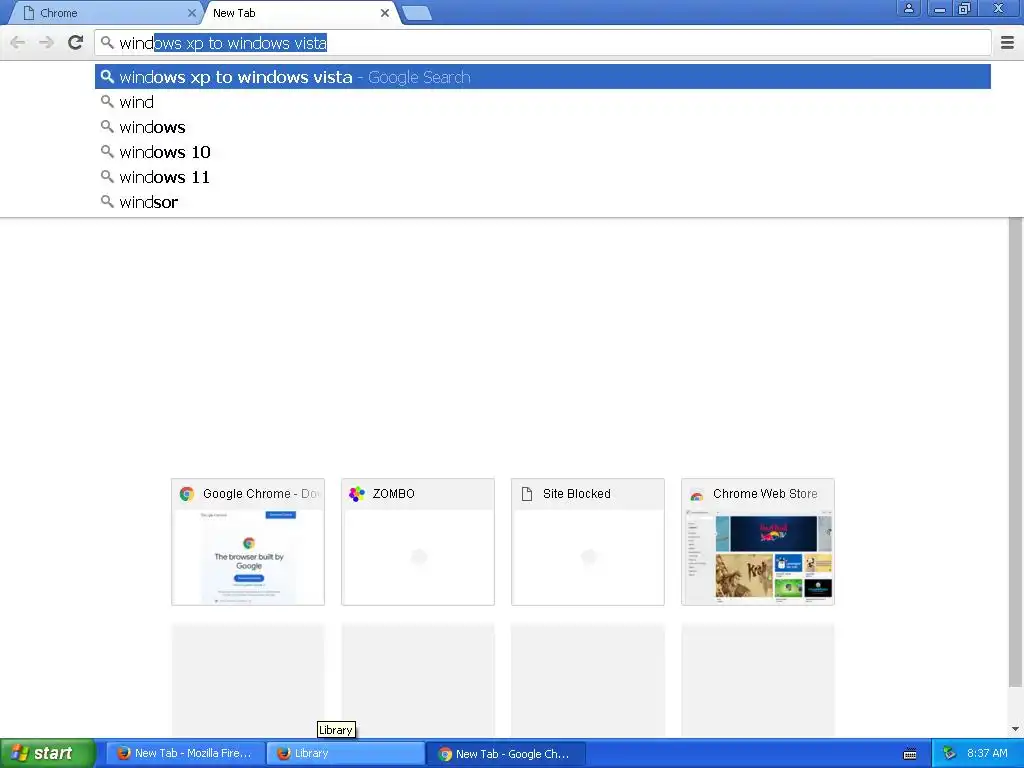Click the Chrome logo icon on Google Chrome tile
Screen dimensions: 1024x768
pos(187,494)
